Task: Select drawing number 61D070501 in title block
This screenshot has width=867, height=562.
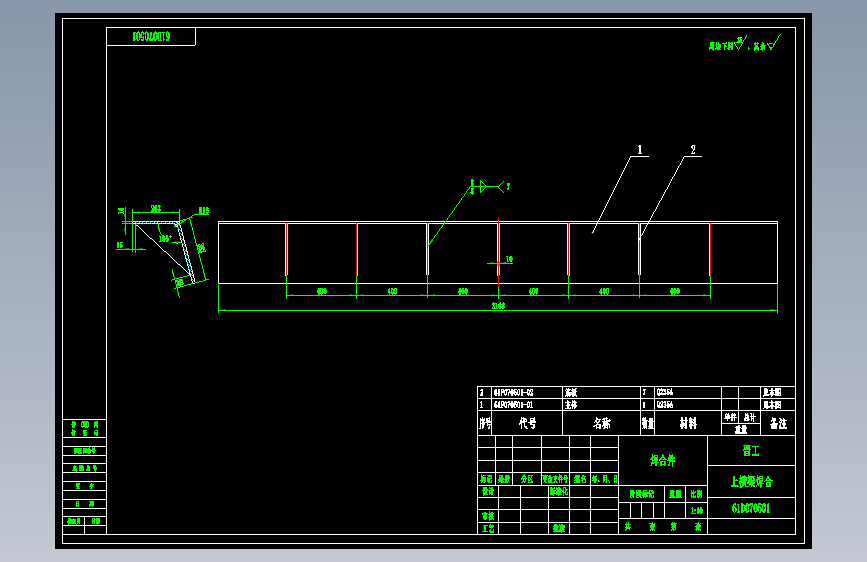Action: tap(750, 508)
